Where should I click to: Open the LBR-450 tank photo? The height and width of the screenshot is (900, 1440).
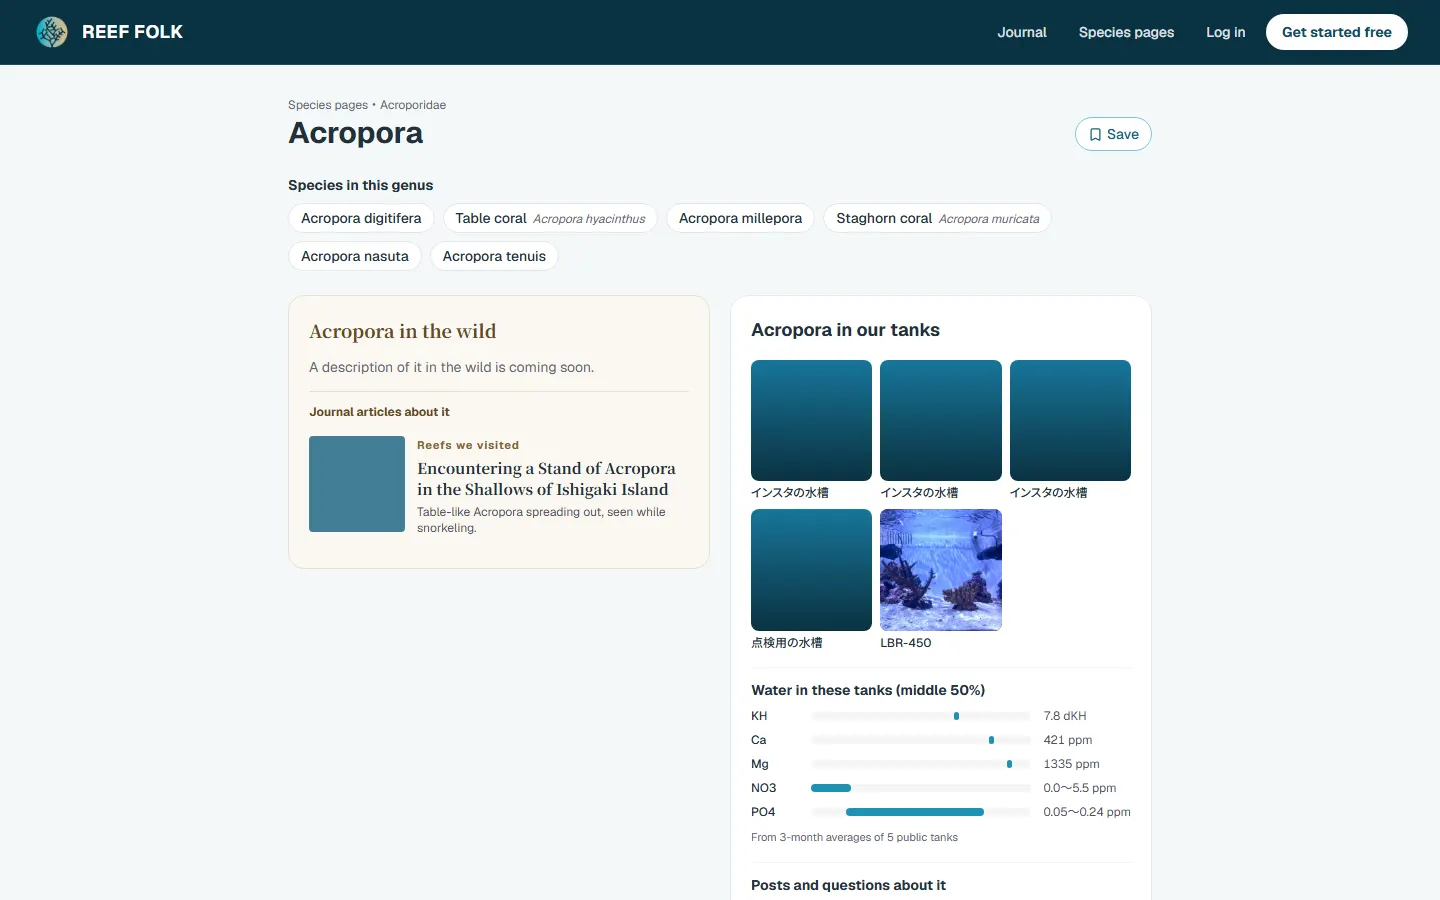tap(941, 570)
